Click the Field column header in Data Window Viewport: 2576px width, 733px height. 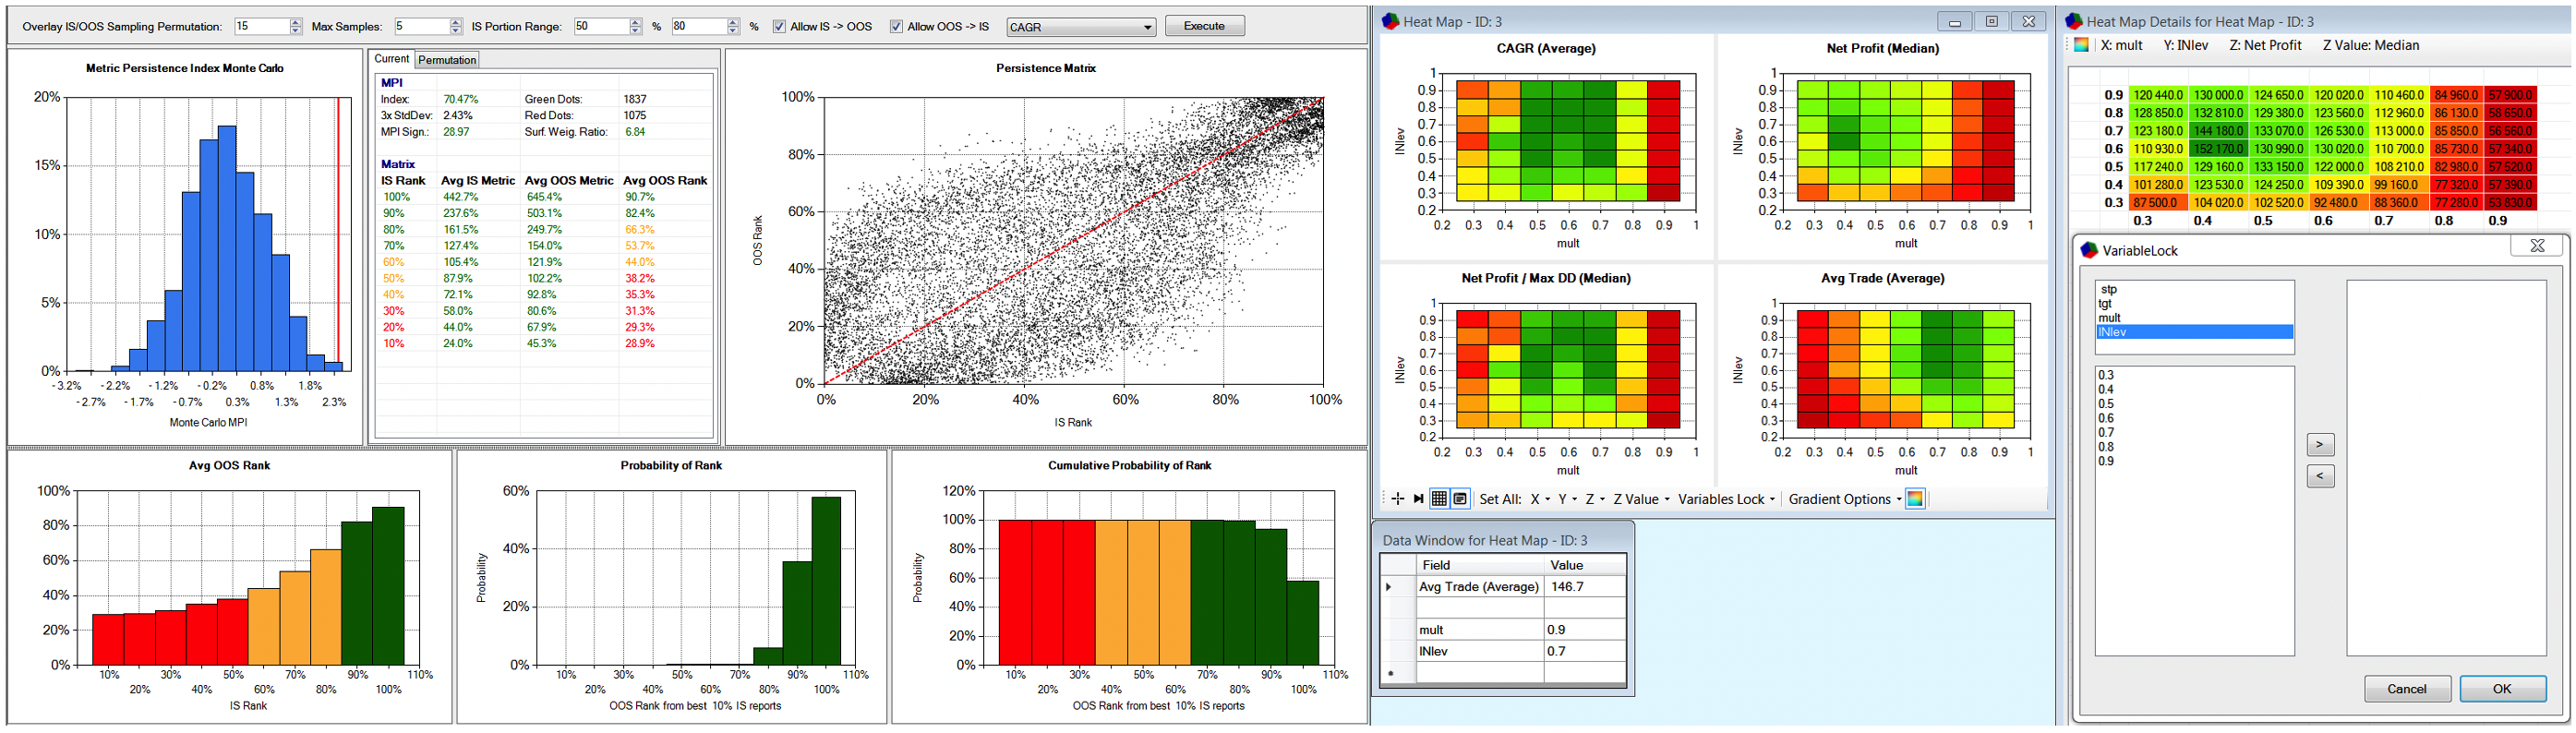pos(1480,565)
